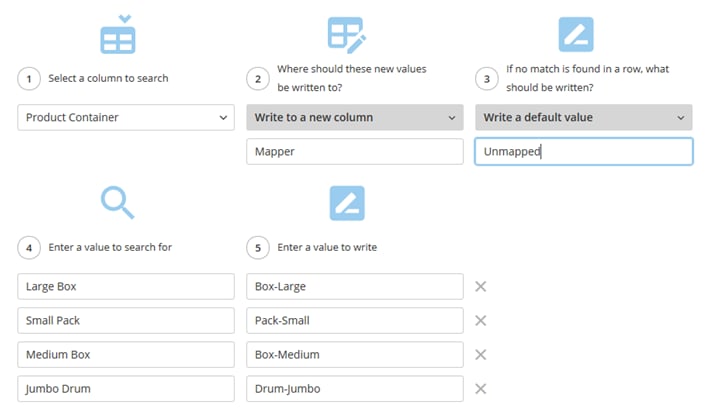Click the pencil icon above Enter a value to write
710x417 pixels.
point(347,203)
